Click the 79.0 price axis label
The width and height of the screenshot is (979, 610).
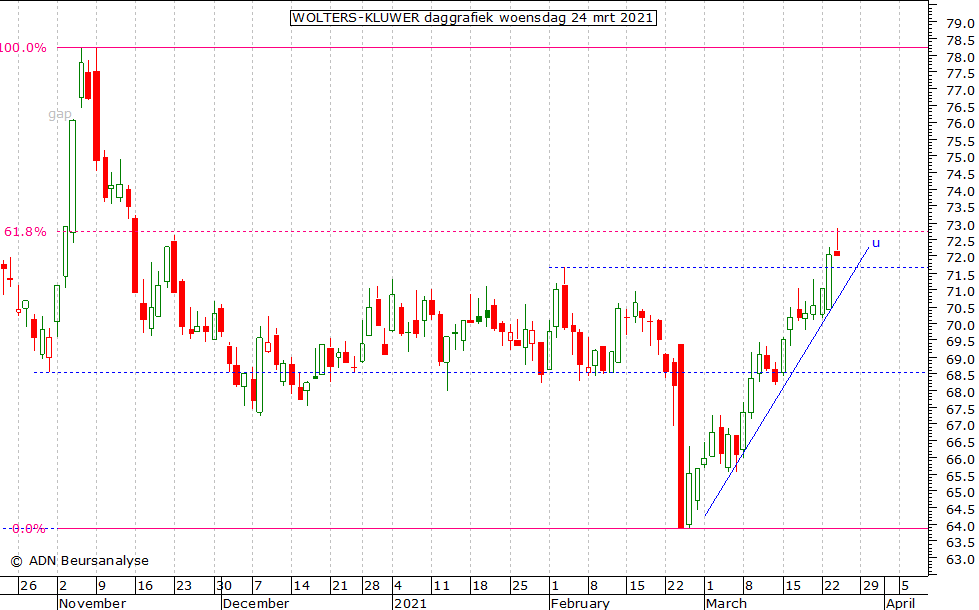[x=960, y=24]
